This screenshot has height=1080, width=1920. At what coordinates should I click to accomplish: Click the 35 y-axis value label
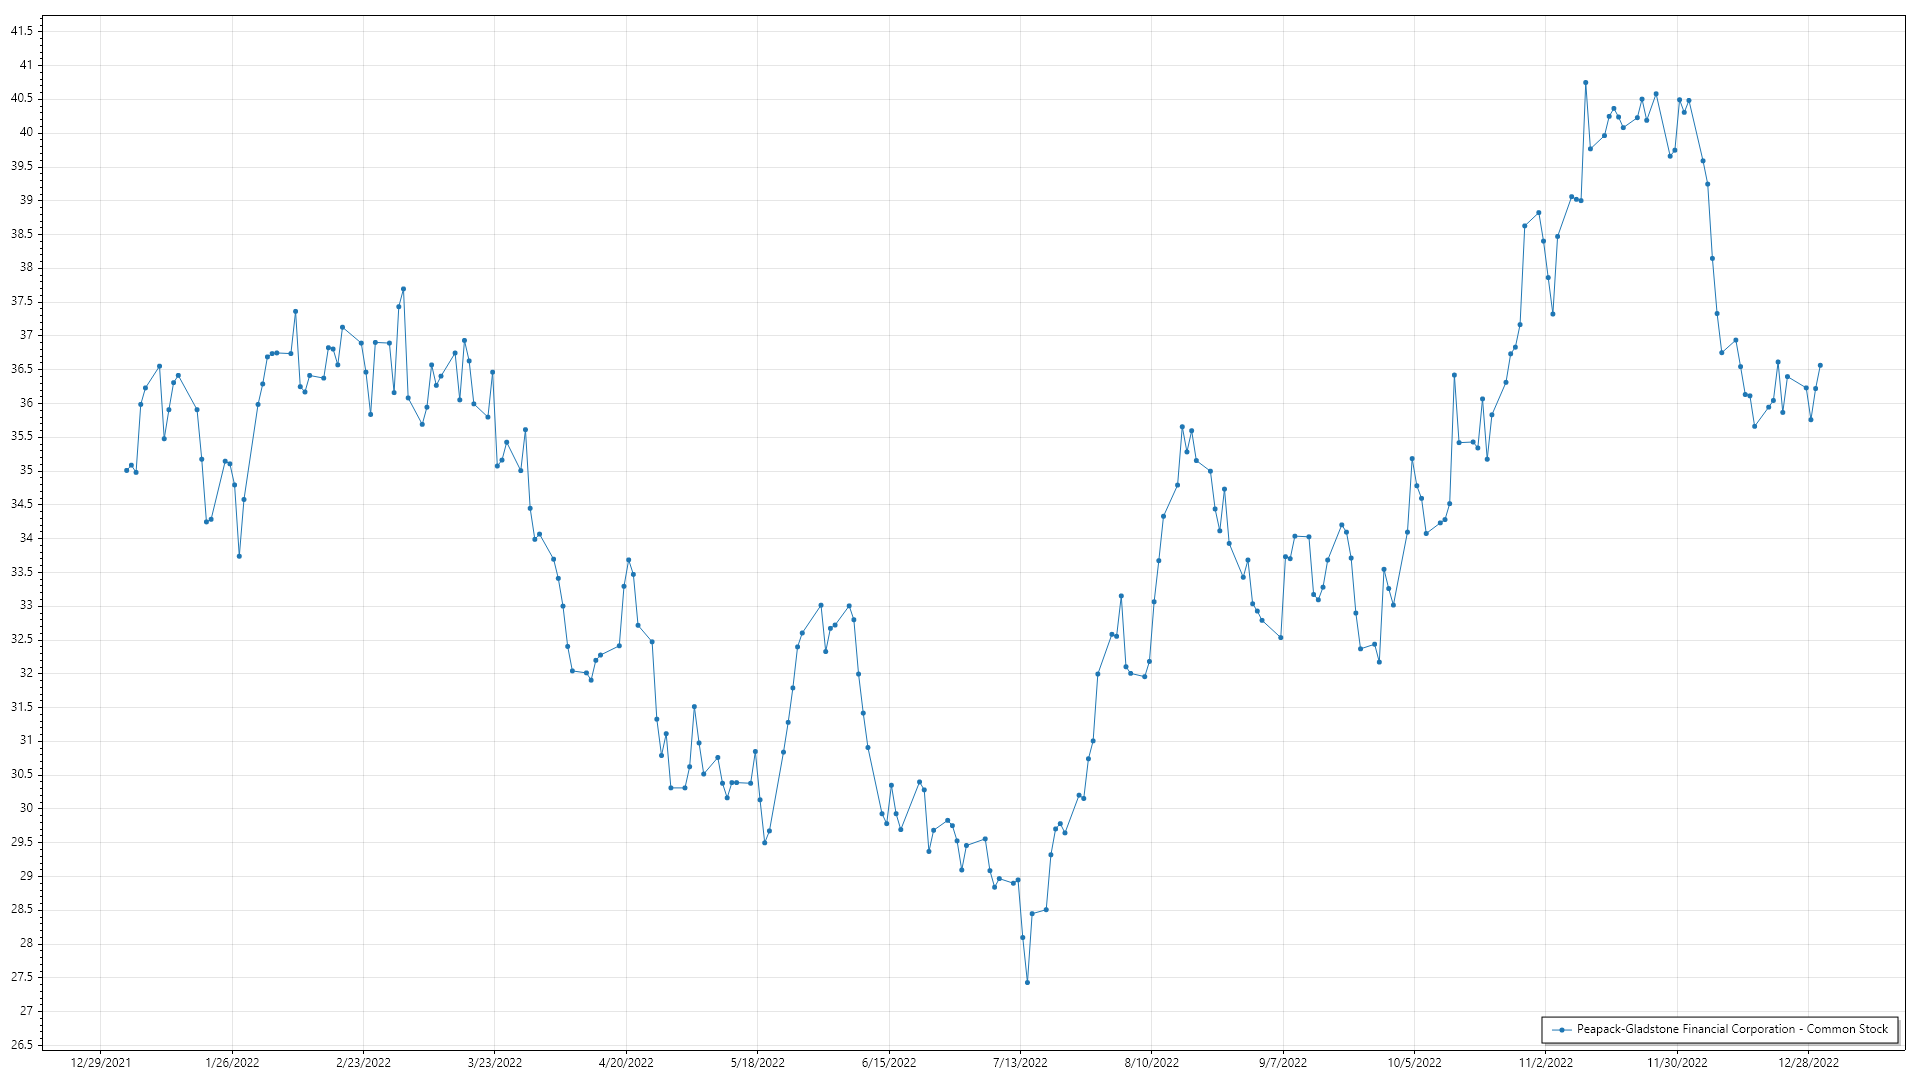[x=26, y=470]
